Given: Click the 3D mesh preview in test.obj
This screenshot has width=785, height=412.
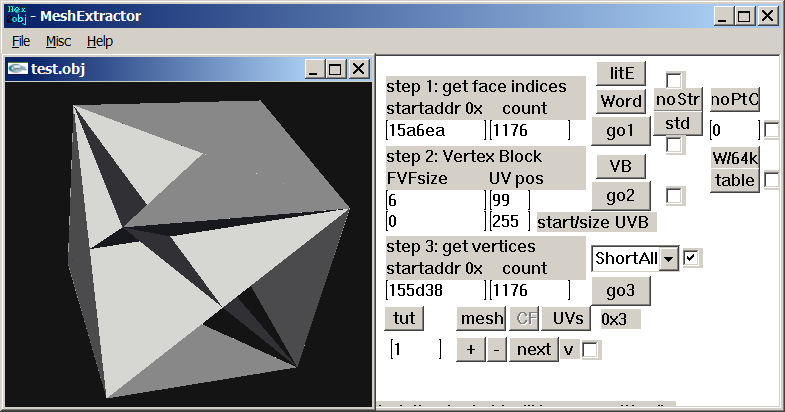Looking at the screenshot, I should [188, 244].
